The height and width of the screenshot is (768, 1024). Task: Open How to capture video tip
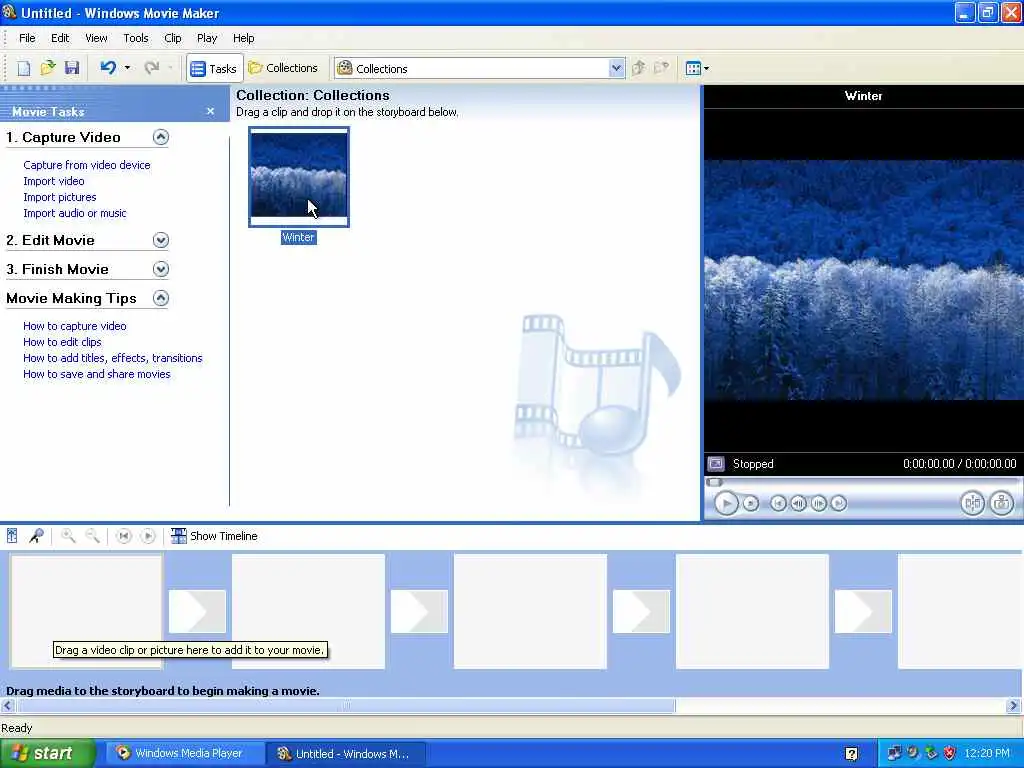pyautogui.click(x=74, y=326)
